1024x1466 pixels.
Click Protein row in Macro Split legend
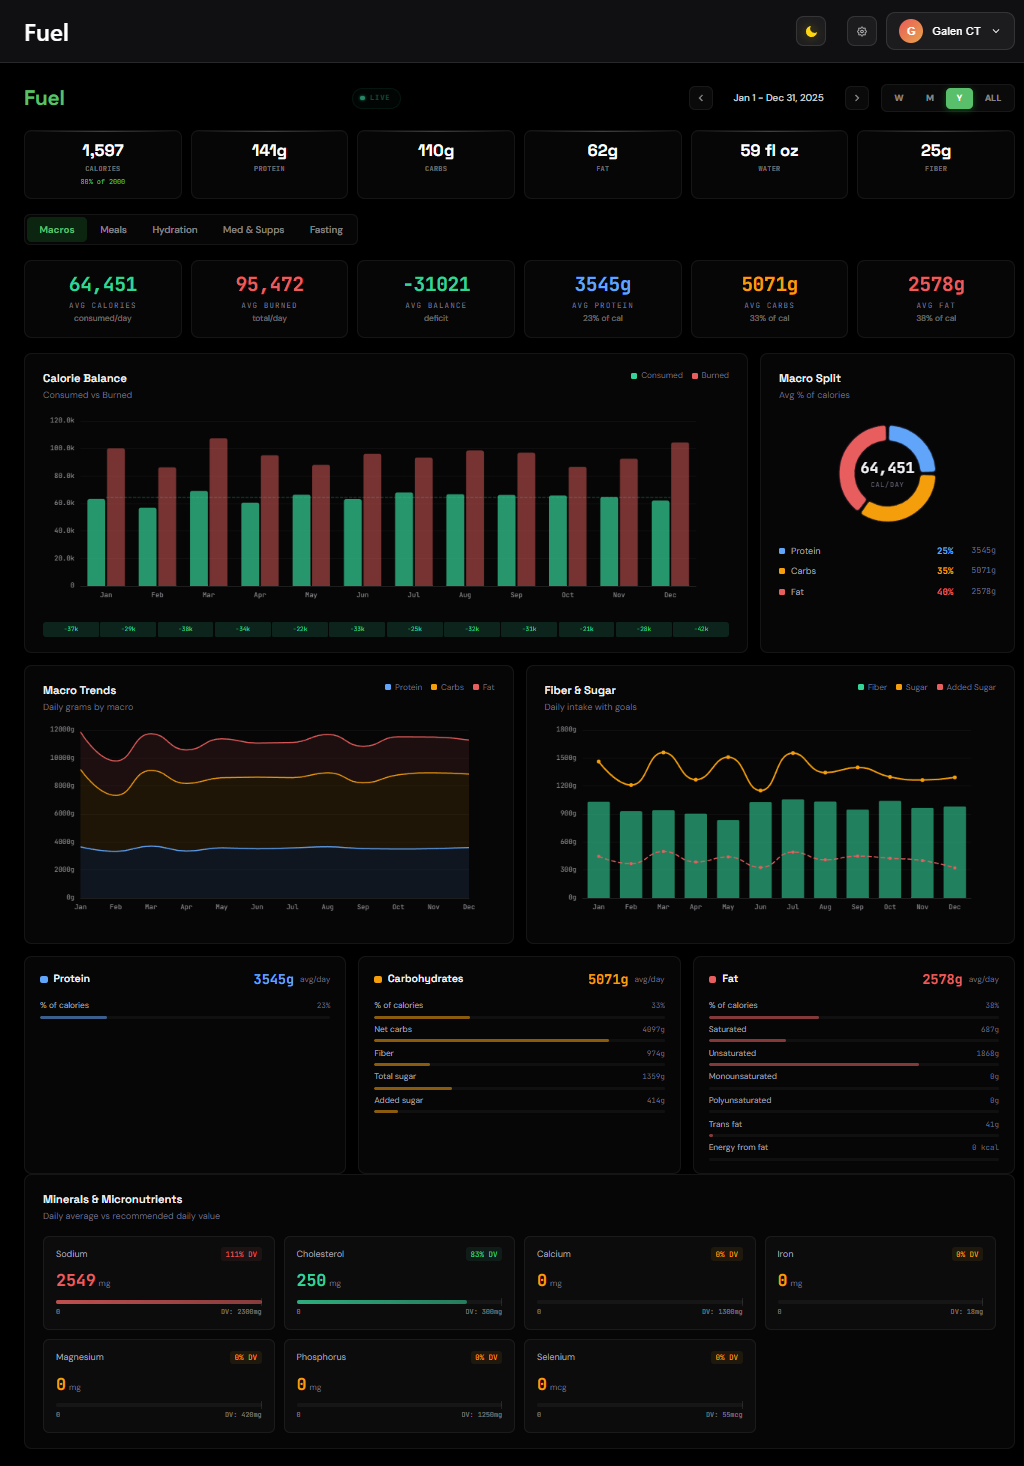coord(887,551)
